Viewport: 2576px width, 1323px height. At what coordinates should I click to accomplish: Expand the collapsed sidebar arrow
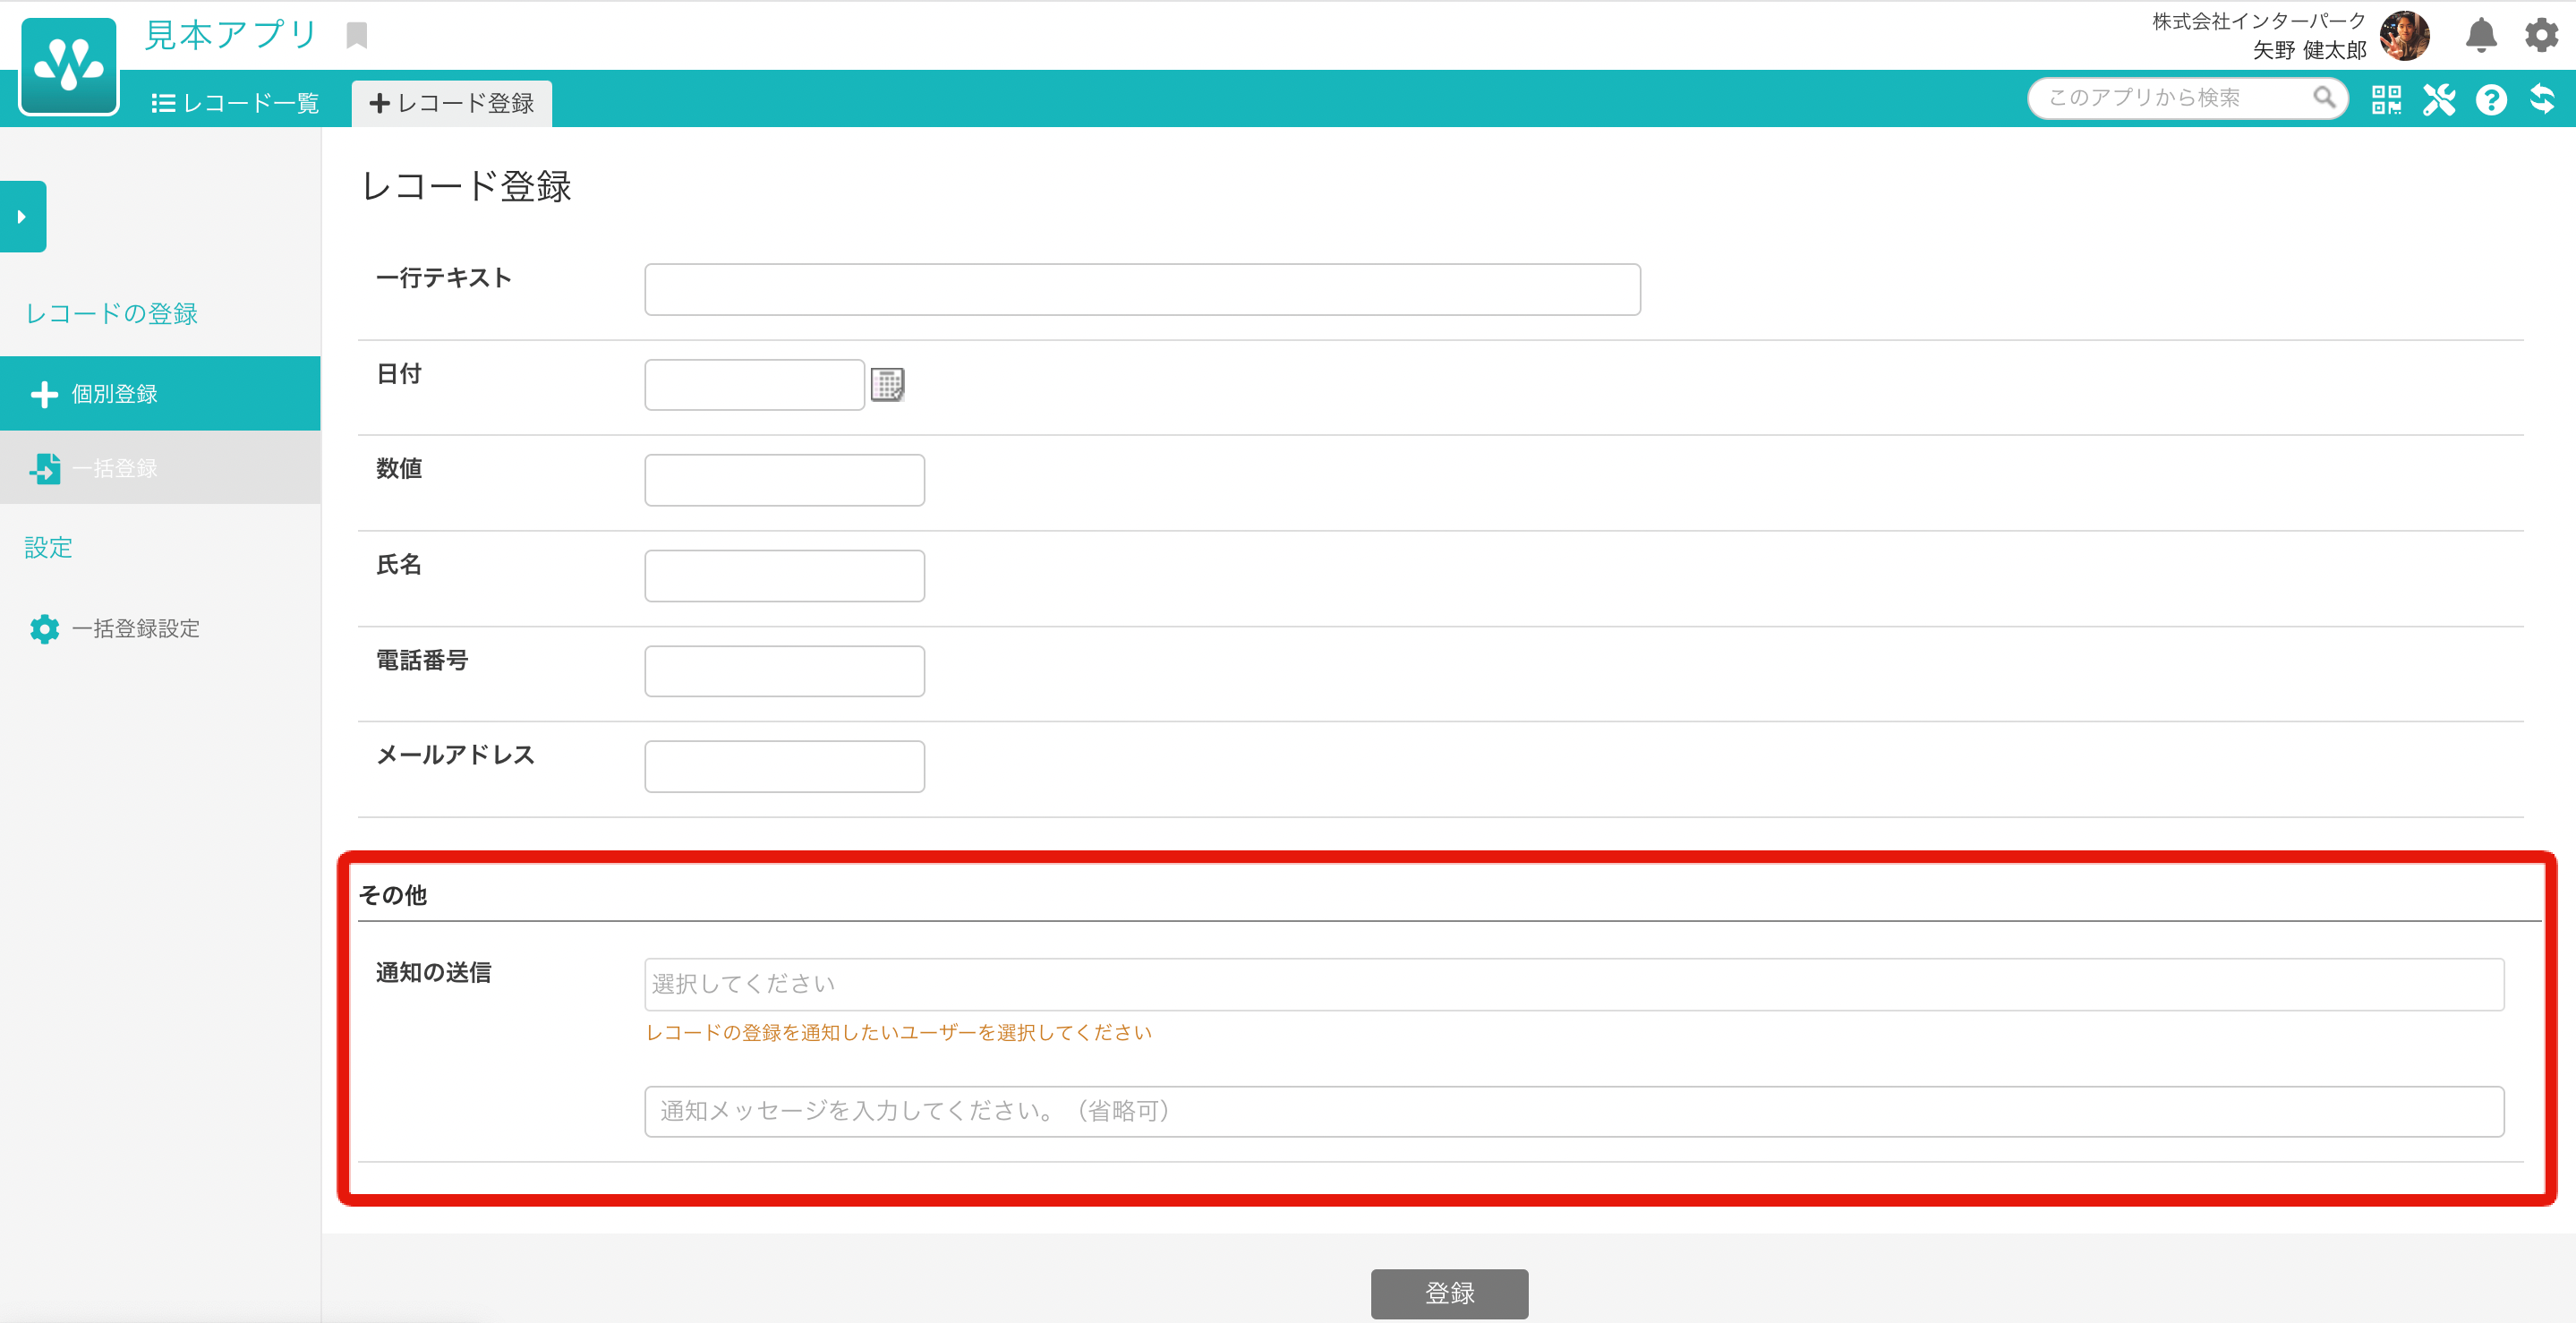pos(22,216)
